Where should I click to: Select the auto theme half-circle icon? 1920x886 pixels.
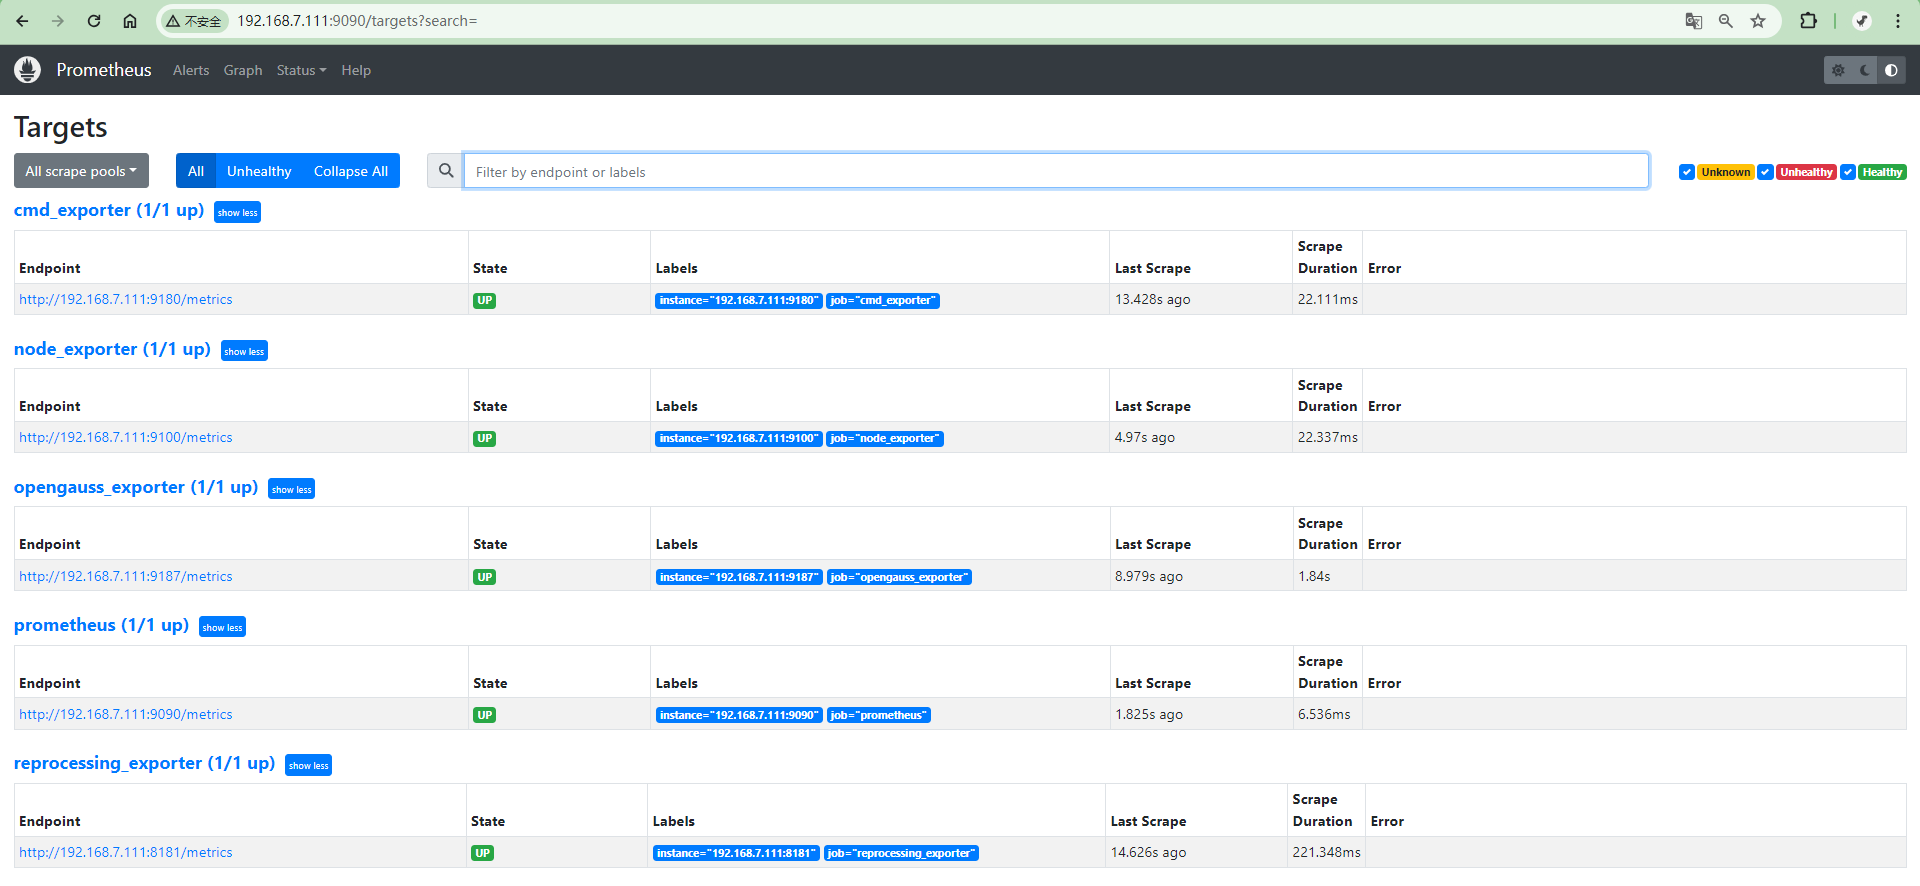point(1891,70)
